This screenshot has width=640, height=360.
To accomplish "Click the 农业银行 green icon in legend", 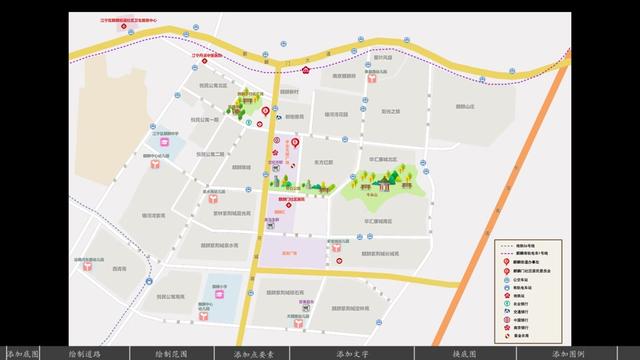I will [507, 304].
